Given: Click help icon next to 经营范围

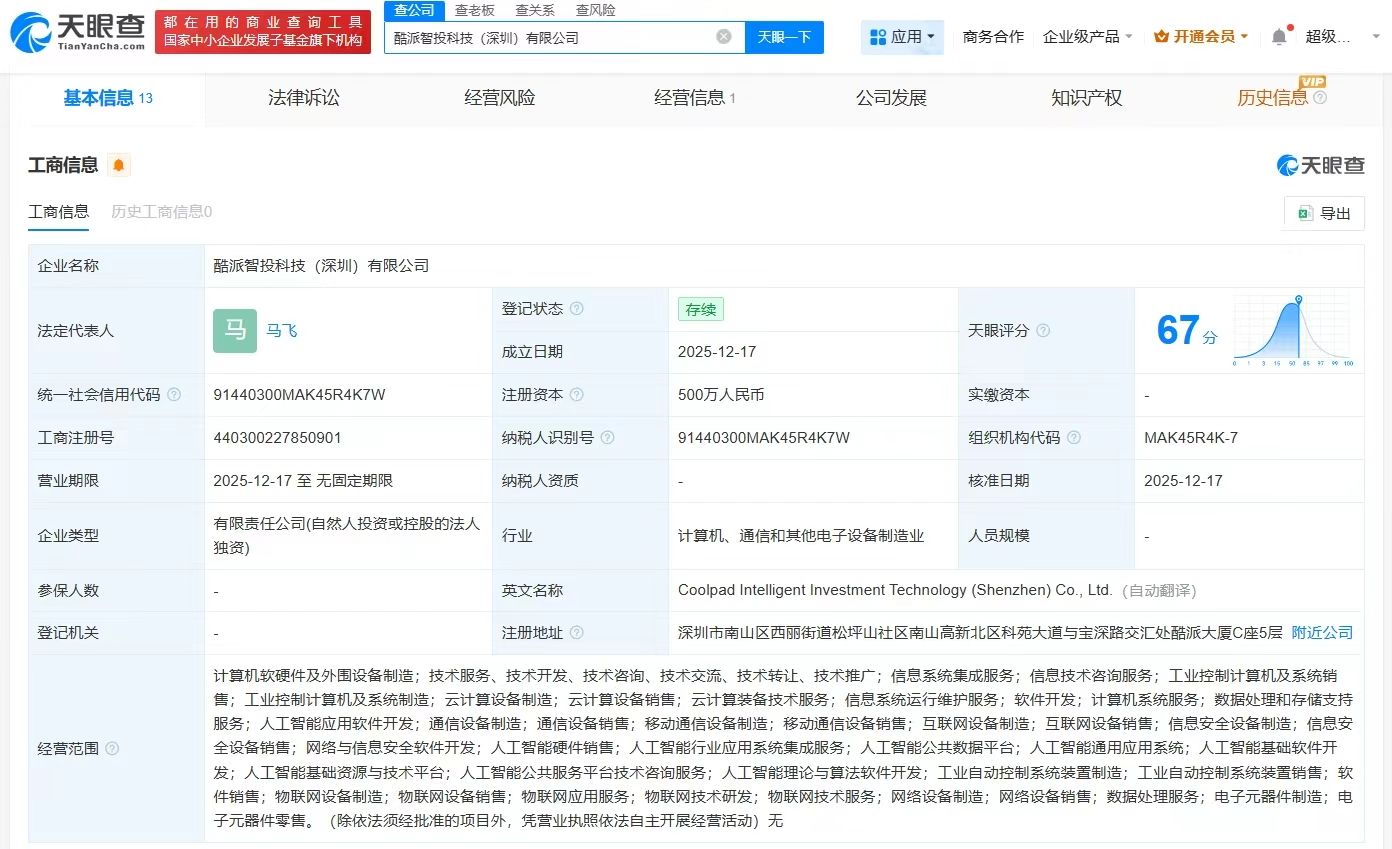Looking at the screenshot, I should [112, 748].
